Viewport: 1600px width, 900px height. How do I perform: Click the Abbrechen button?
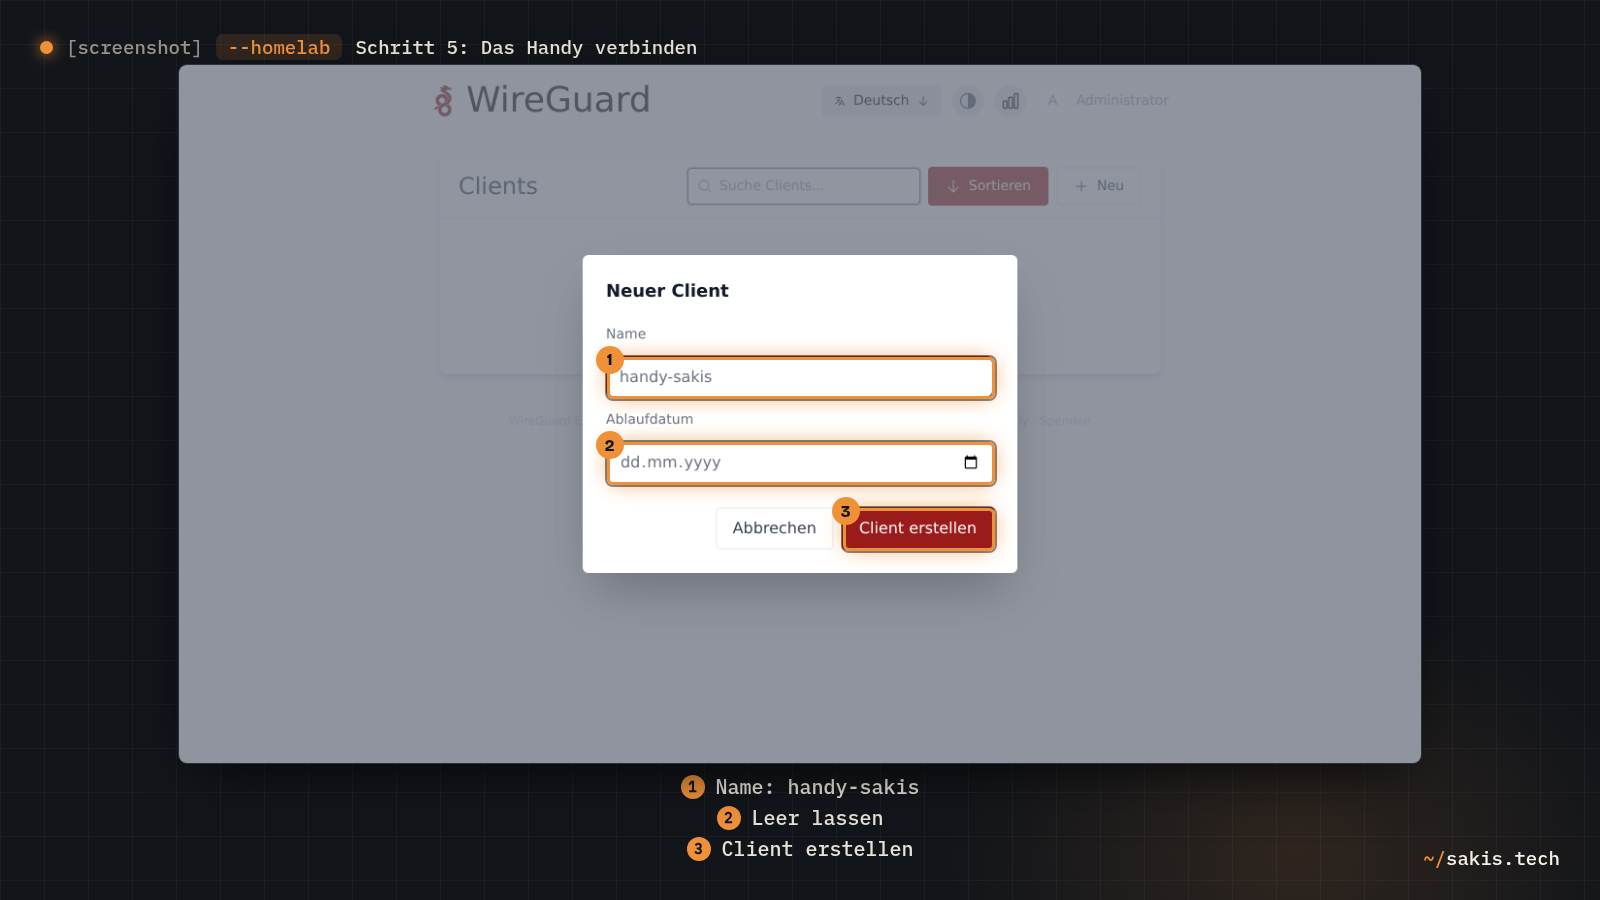pos(774,528)
